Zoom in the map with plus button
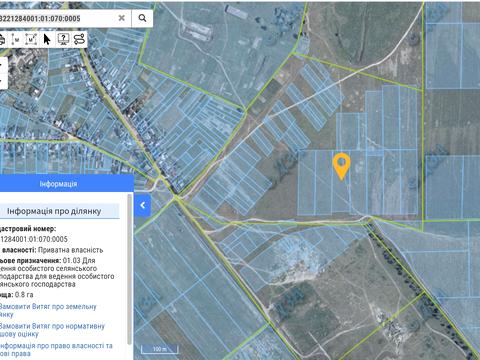The width and height of the screenshot is (480, 360). (x=3, y=64)
